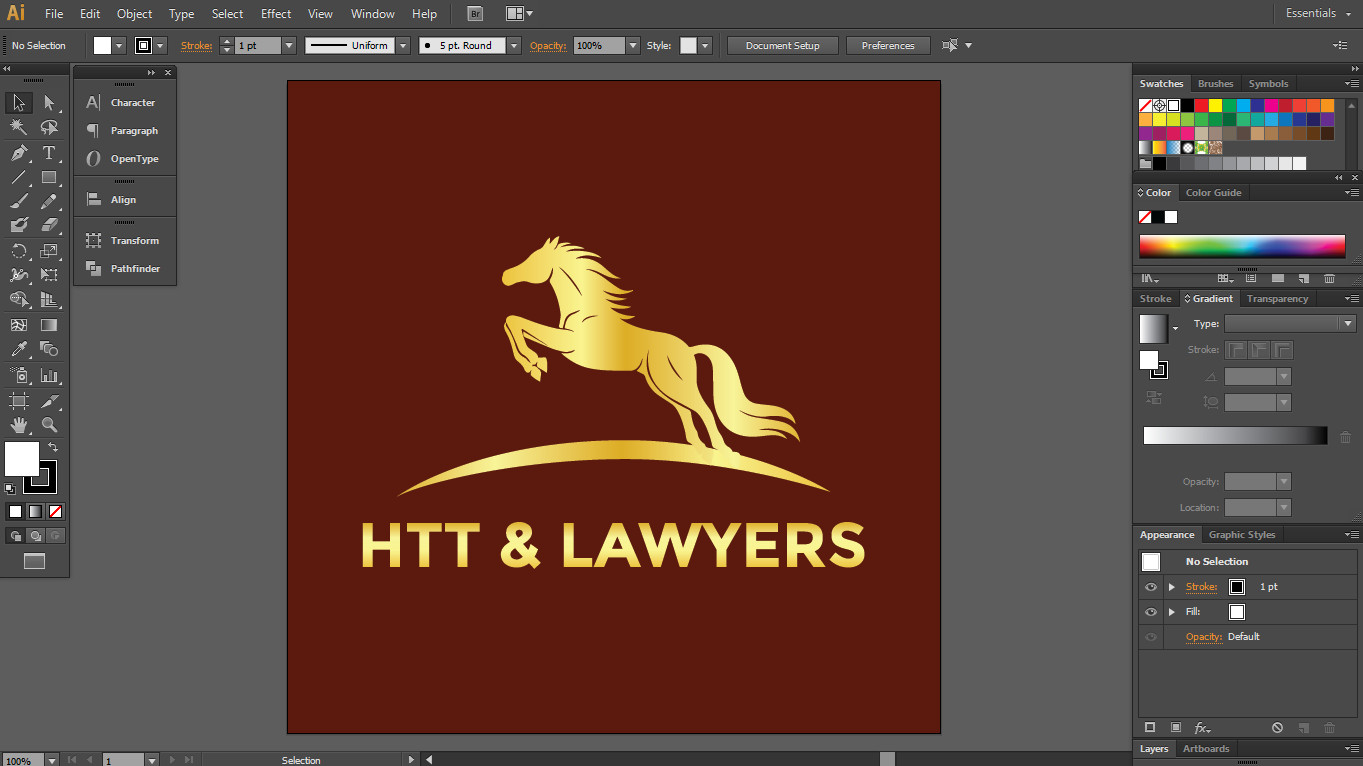This screenshot has height=766, width=1363.
Task: Click the artboard number field
Action: (123, 760)
